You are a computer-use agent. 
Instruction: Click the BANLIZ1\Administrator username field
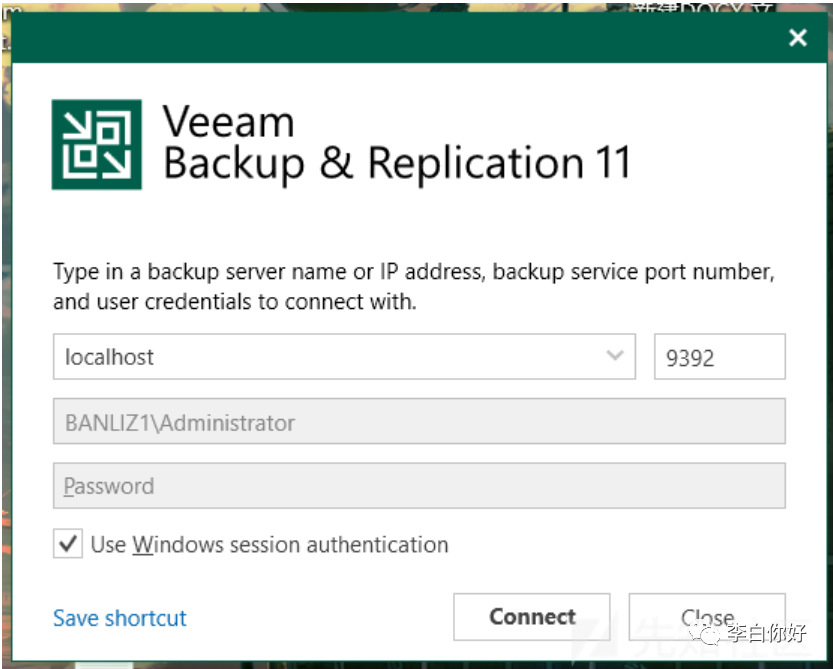[419, 422]
